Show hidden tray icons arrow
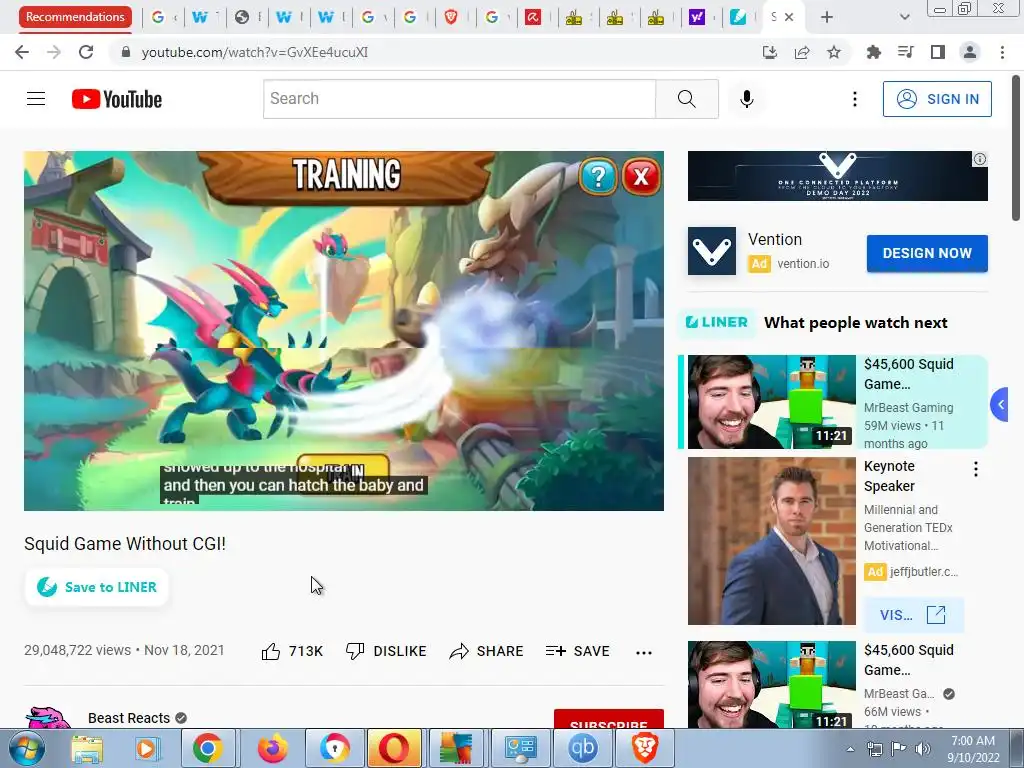Image resolution: width=1024 pixels, height=768 pixels. [x=850, y=749]
